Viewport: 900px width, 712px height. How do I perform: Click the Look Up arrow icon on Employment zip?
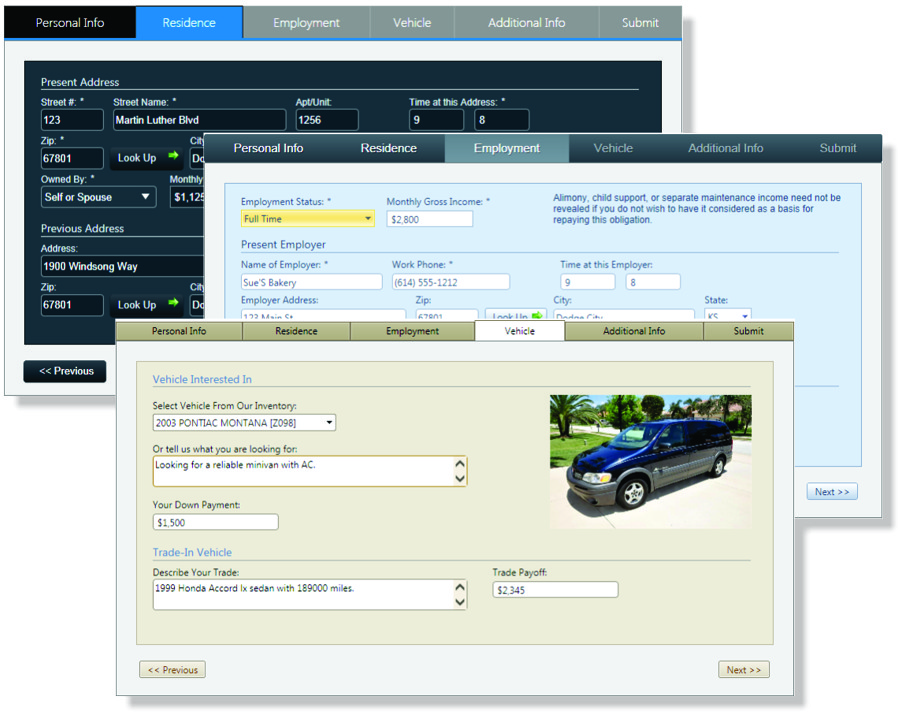pyautogui.click(x=539, y=314)
